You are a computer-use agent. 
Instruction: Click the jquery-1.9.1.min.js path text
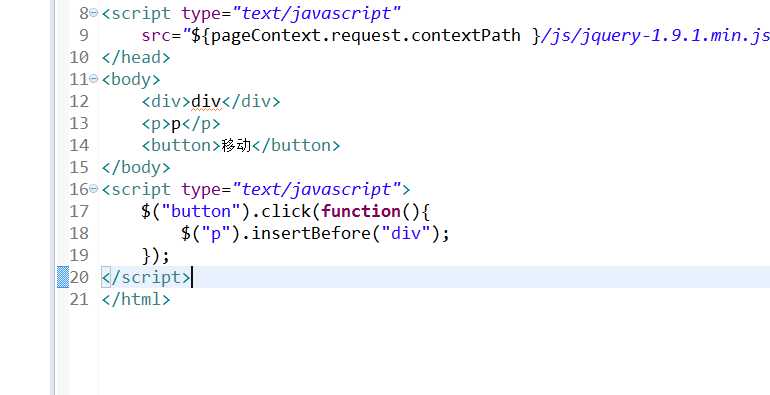655,35
